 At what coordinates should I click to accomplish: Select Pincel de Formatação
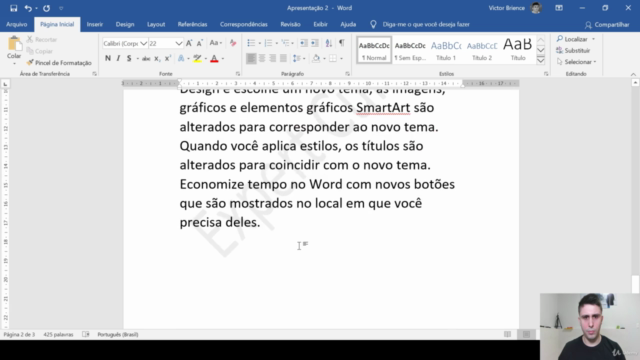pyautogui.click(x=59, y=62)
